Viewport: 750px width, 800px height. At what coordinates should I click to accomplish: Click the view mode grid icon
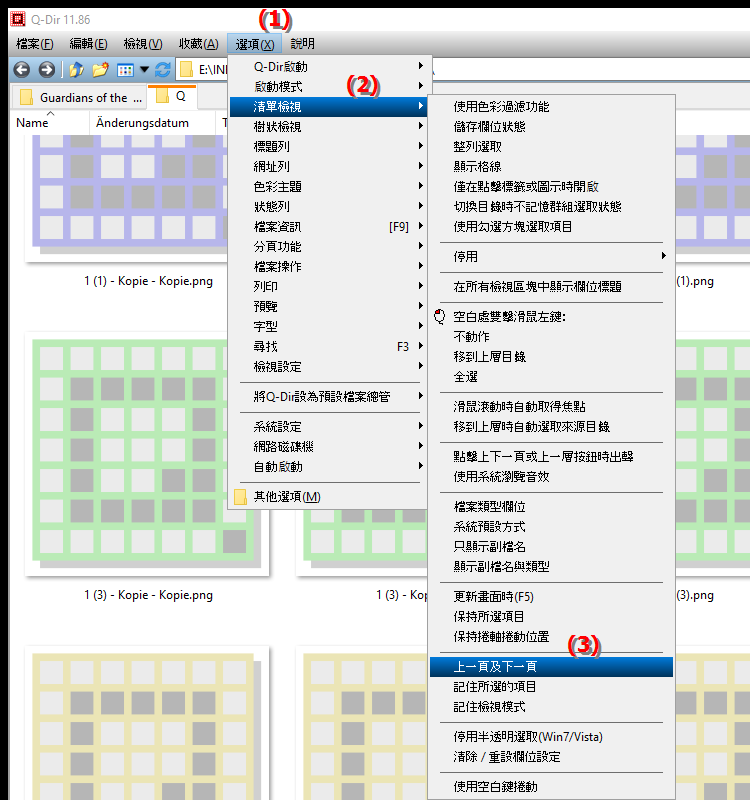[125, 70]
